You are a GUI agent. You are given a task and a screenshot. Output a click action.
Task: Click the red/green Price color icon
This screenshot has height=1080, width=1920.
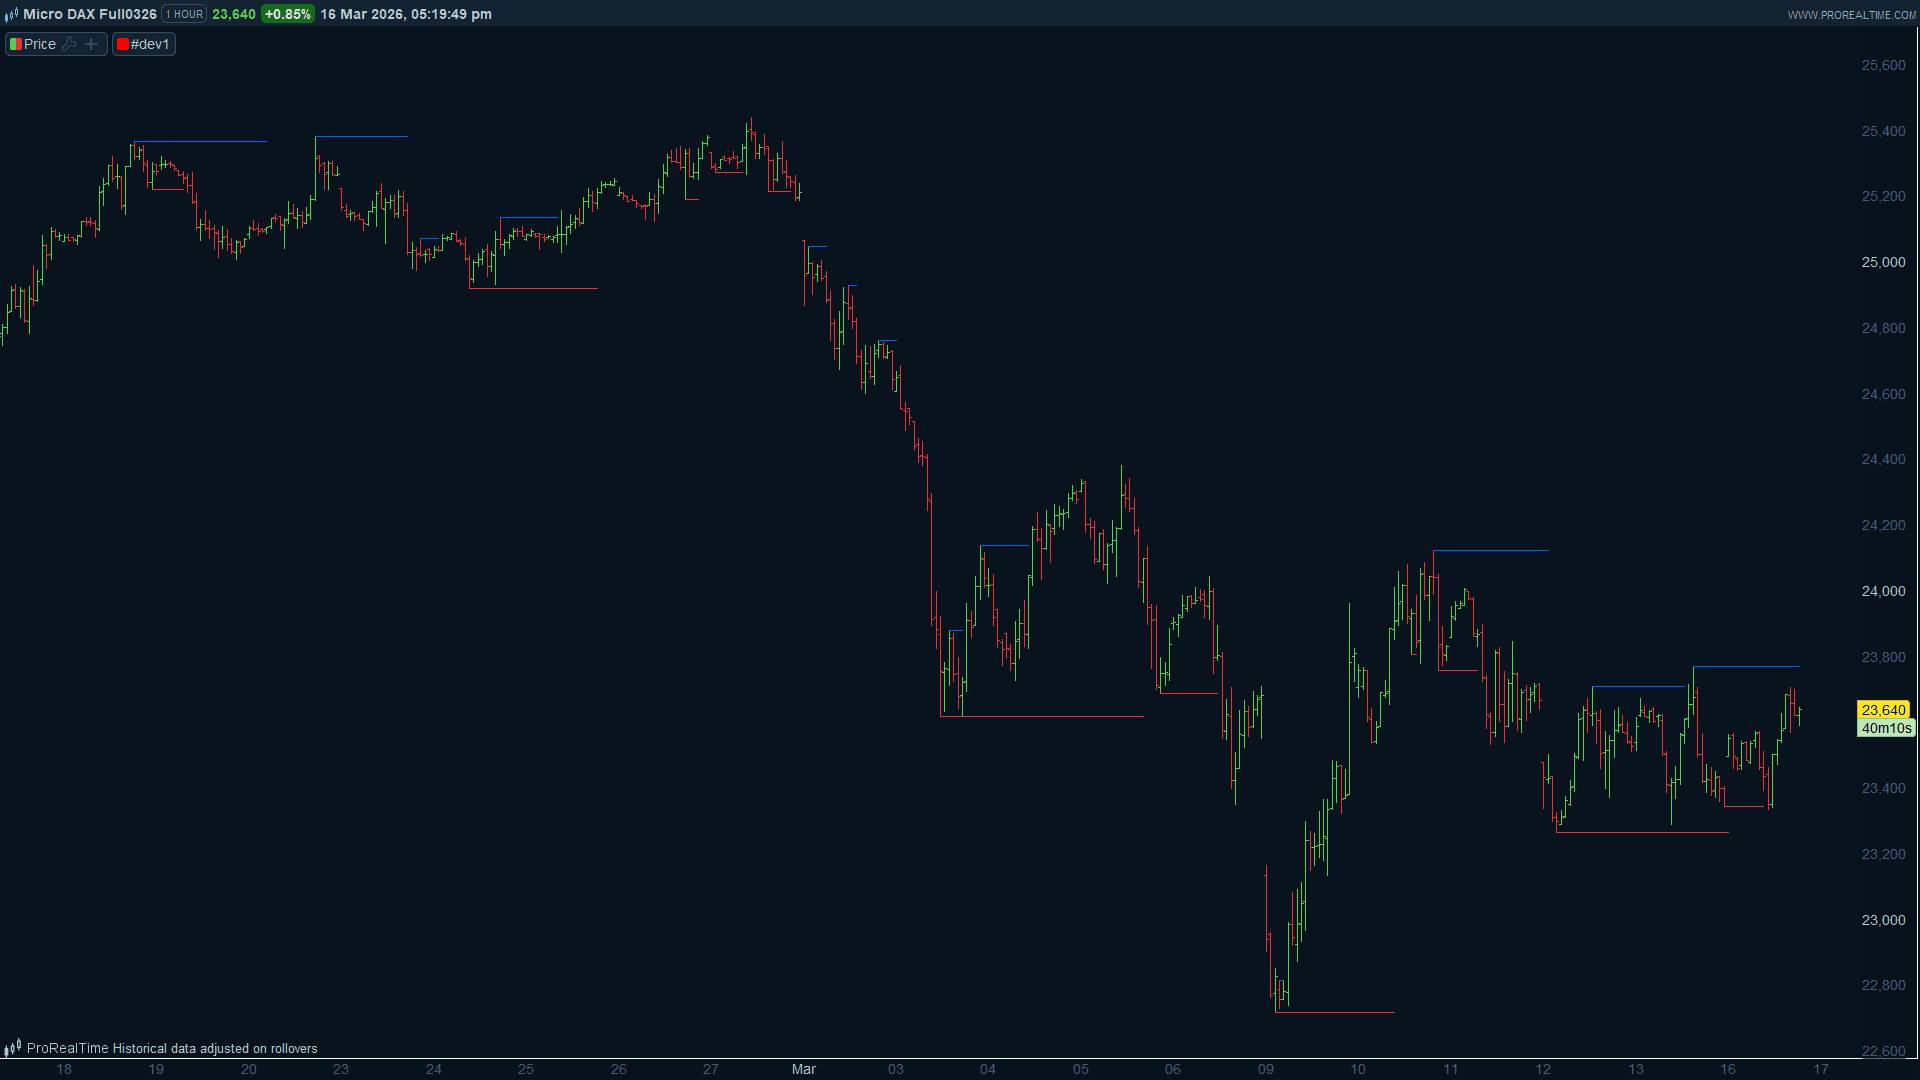click(16, 44)
